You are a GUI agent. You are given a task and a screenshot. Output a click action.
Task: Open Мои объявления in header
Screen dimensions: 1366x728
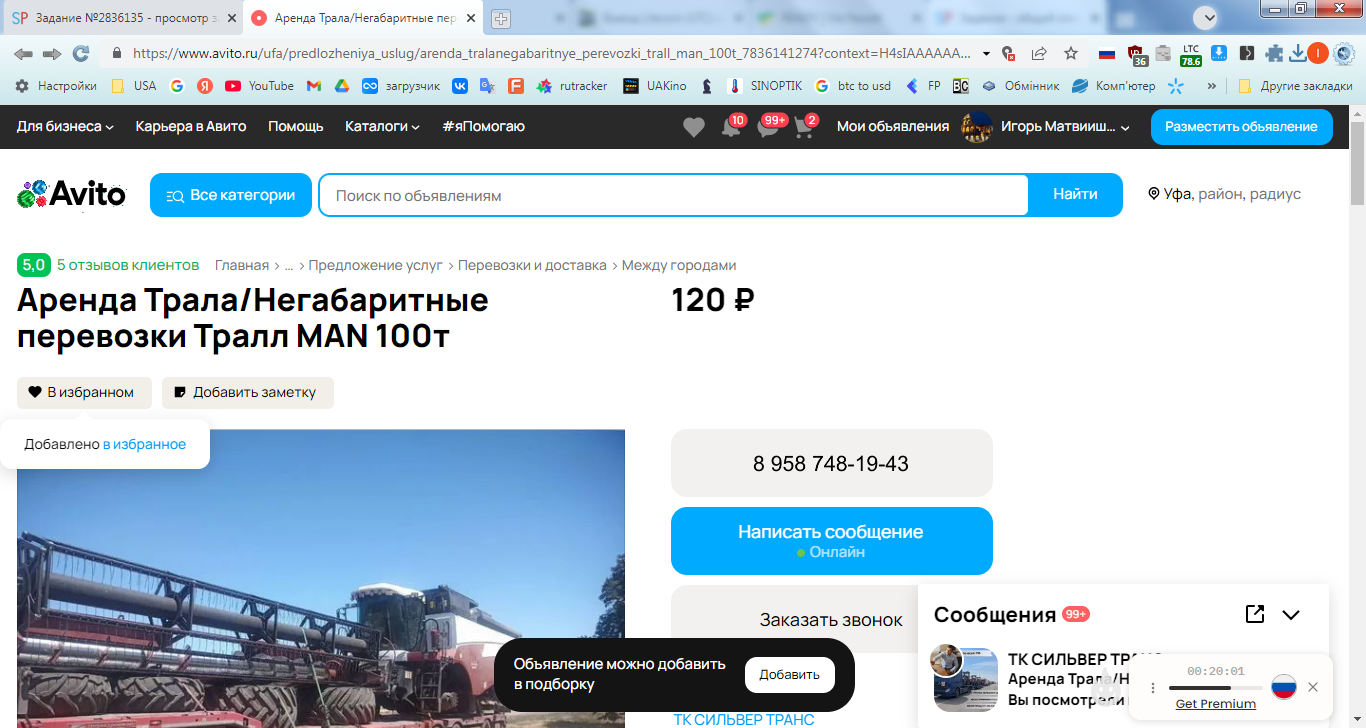click(893, 126)
